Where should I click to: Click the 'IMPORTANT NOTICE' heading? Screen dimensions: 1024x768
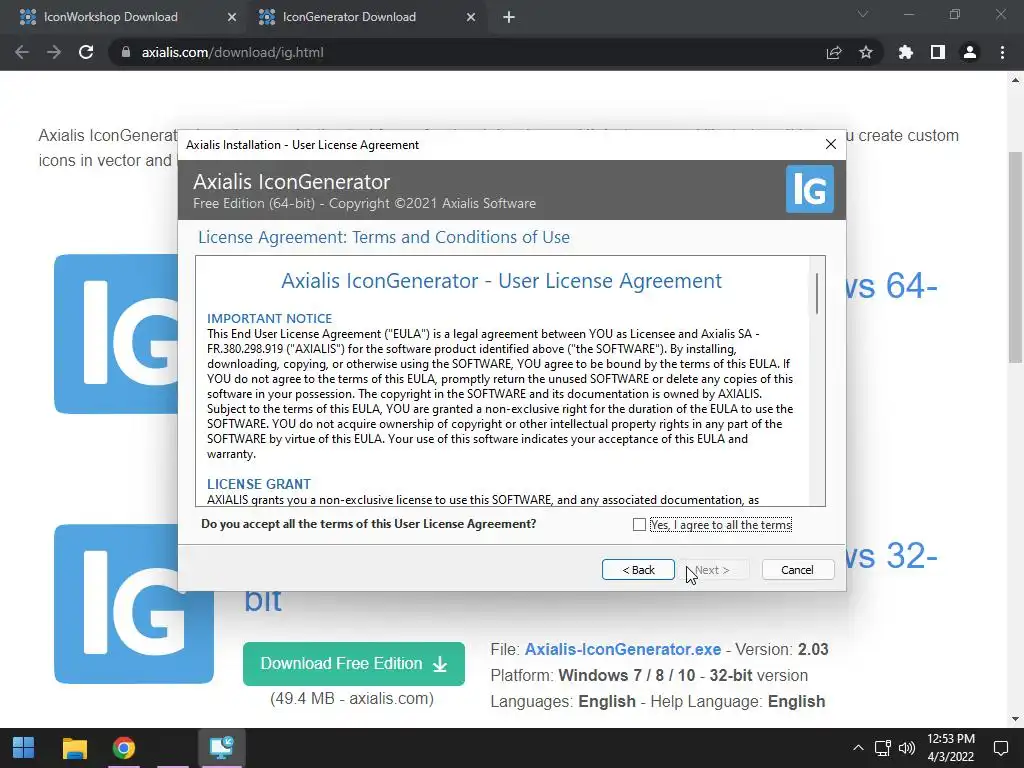tap(270, 318)
